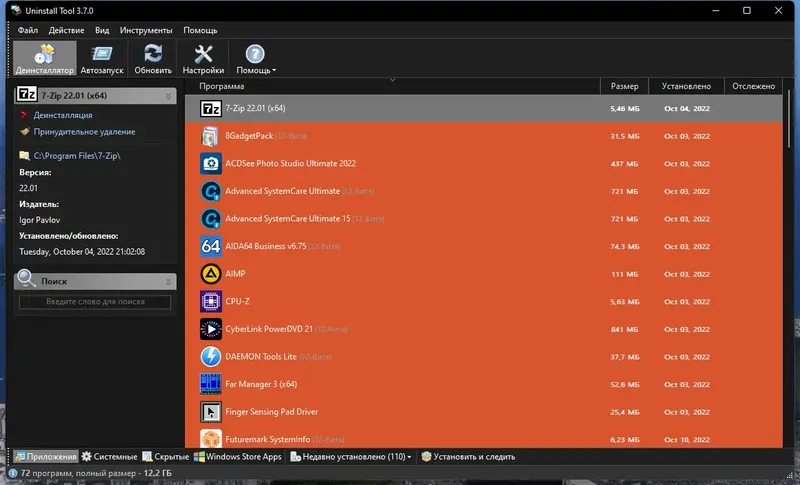This screenshot has height=485, width=800.
Task: Click the info icon in status bar
Action: coord(13,473)
